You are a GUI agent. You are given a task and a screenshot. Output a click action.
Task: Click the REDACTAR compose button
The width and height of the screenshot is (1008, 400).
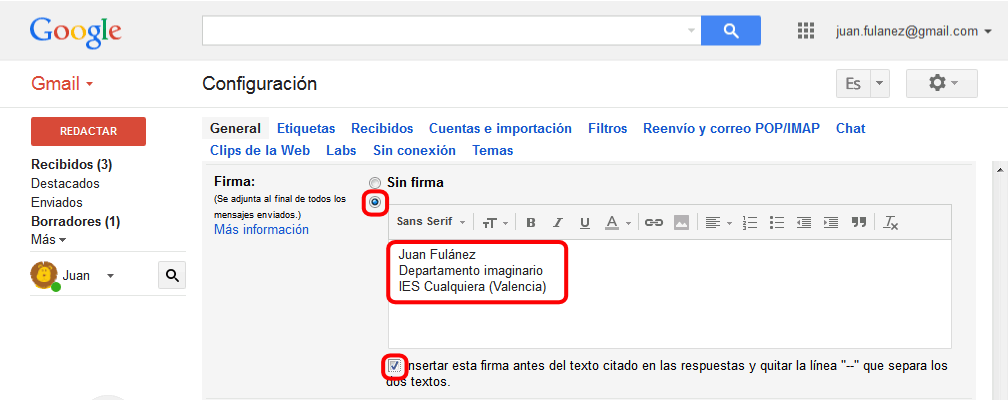(x=88, y=131)
